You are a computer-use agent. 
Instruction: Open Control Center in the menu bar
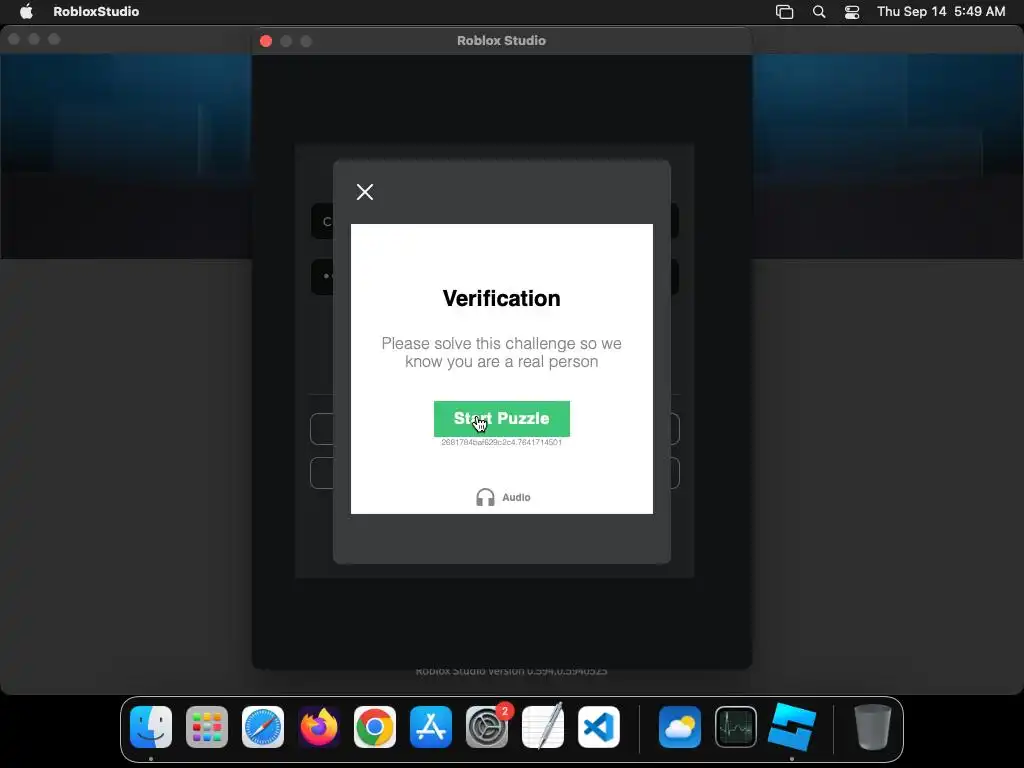coord(852,12)
